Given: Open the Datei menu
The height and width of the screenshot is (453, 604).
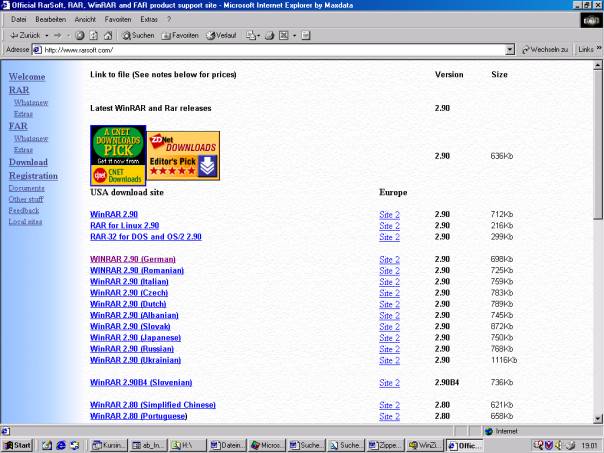Looking at the screenshot, I should point(18,19).
